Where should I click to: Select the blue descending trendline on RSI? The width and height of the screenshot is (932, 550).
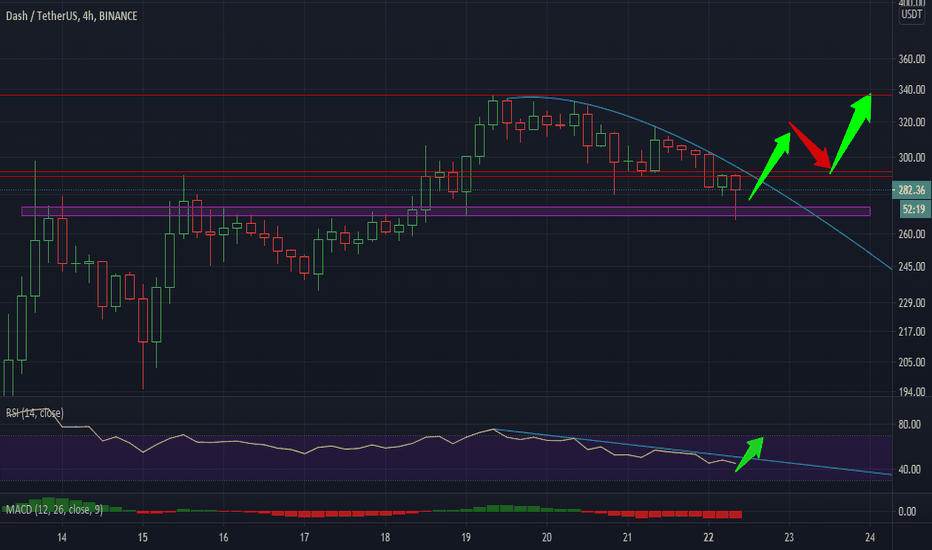pos(692,452)
